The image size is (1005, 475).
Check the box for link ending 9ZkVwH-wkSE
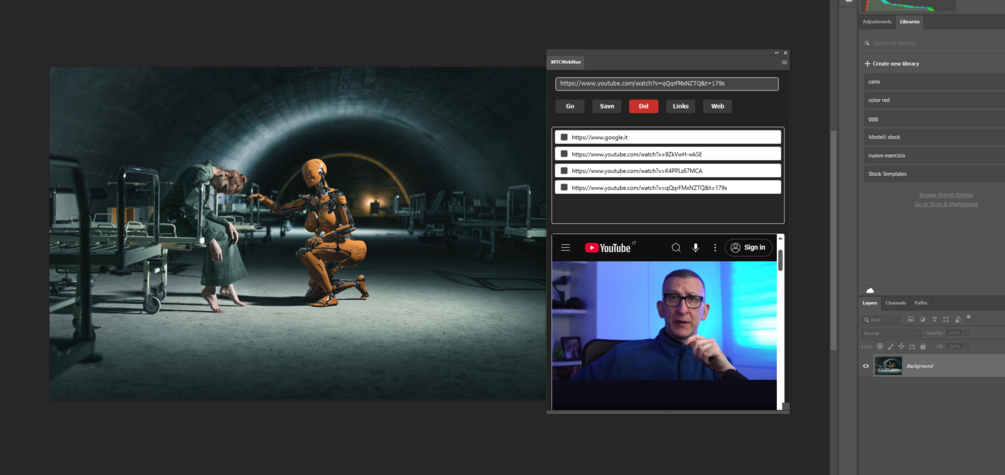click(564, 154)
